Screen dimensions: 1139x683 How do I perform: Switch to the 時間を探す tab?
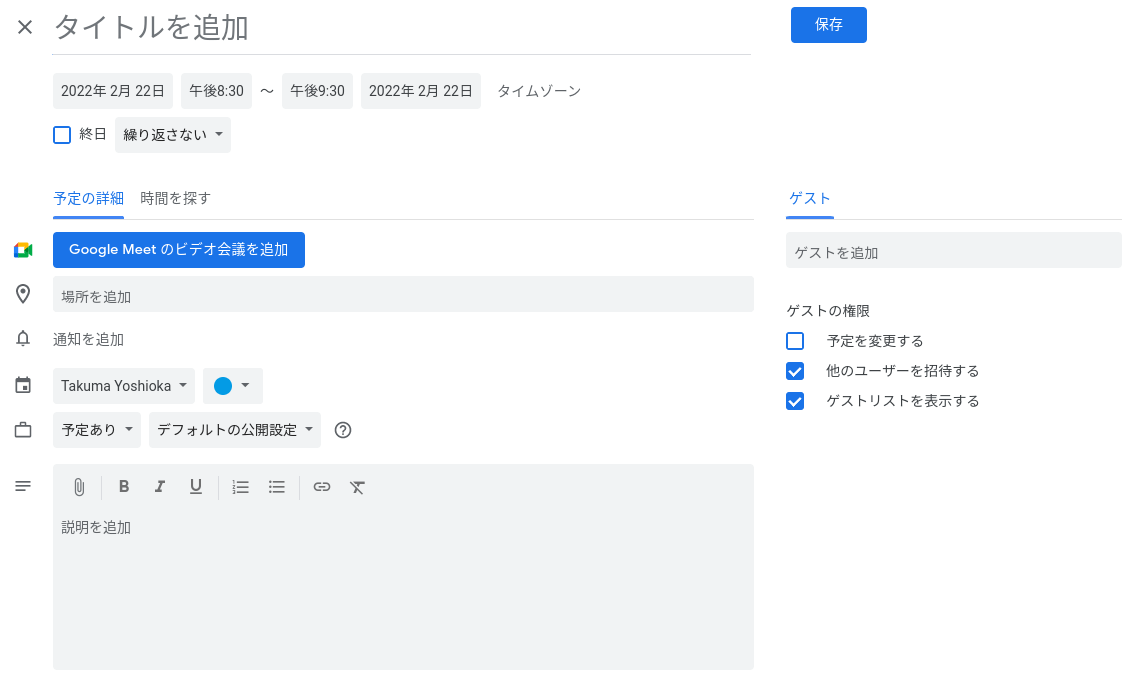point(176,198)
